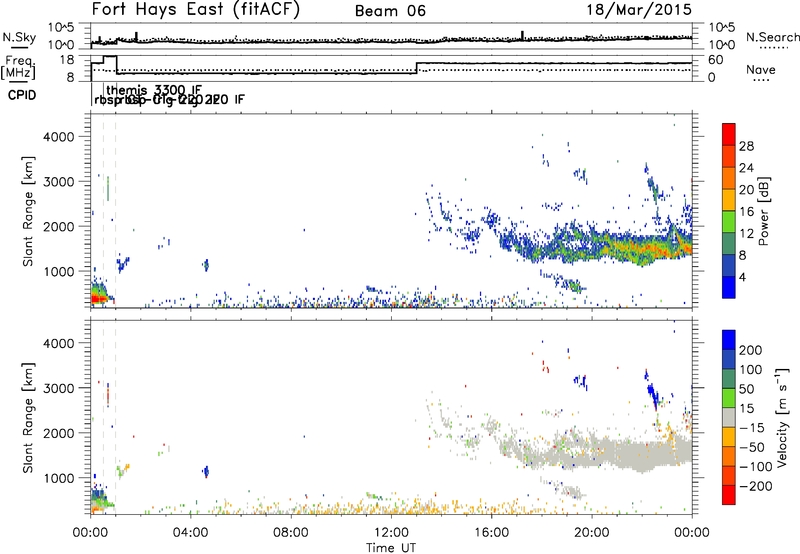The width and height of the screenshot is (800, 554).
Task: Click the "18" frequency axis tick label
Action: (67, 60)
